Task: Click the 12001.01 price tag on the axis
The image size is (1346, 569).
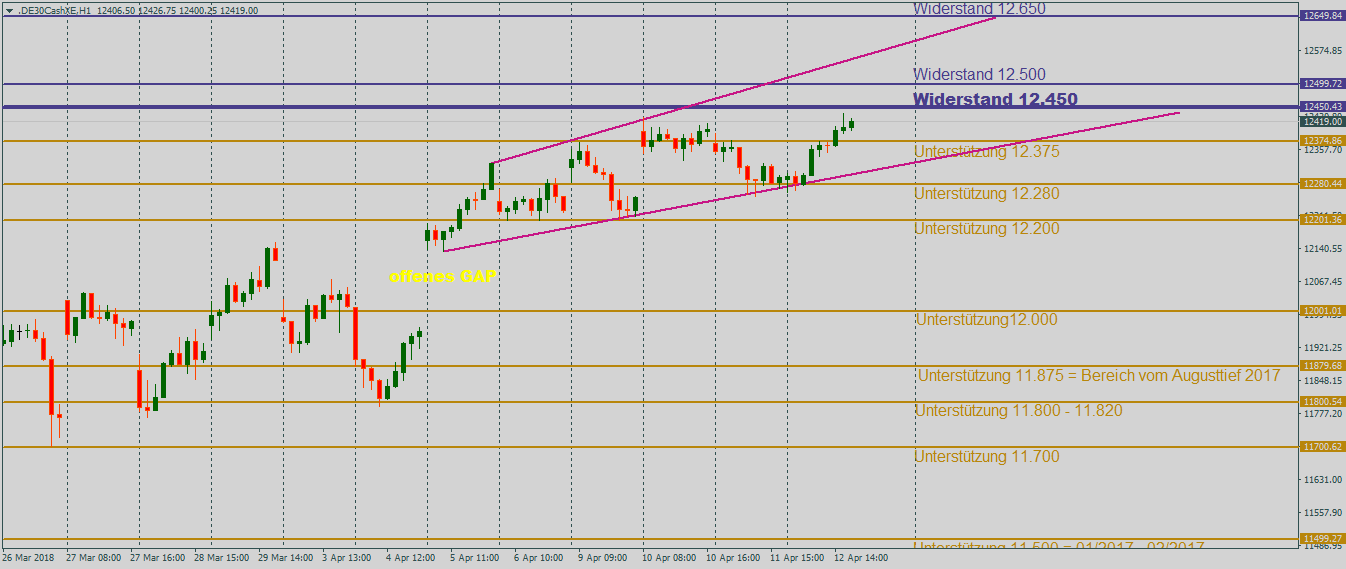Action: 1322,311
